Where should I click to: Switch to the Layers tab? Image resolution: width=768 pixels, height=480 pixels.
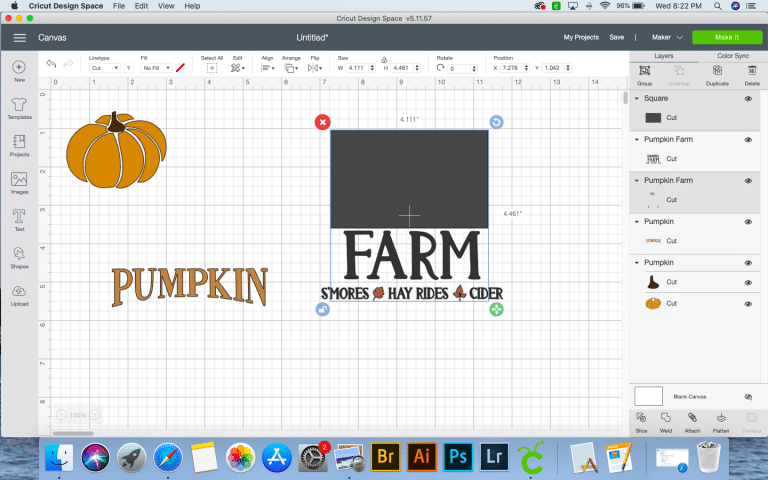(664, 56)
